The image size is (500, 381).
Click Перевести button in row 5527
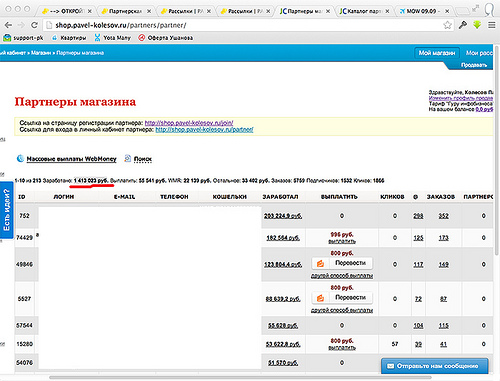(342, 298)
